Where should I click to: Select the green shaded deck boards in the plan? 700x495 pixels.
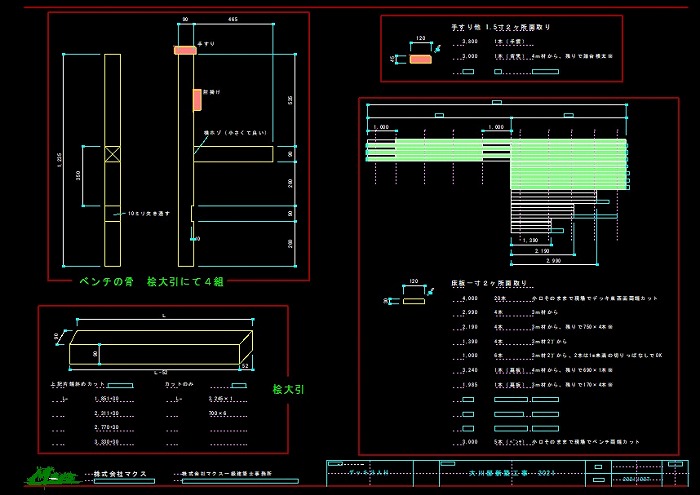point(511,164)
